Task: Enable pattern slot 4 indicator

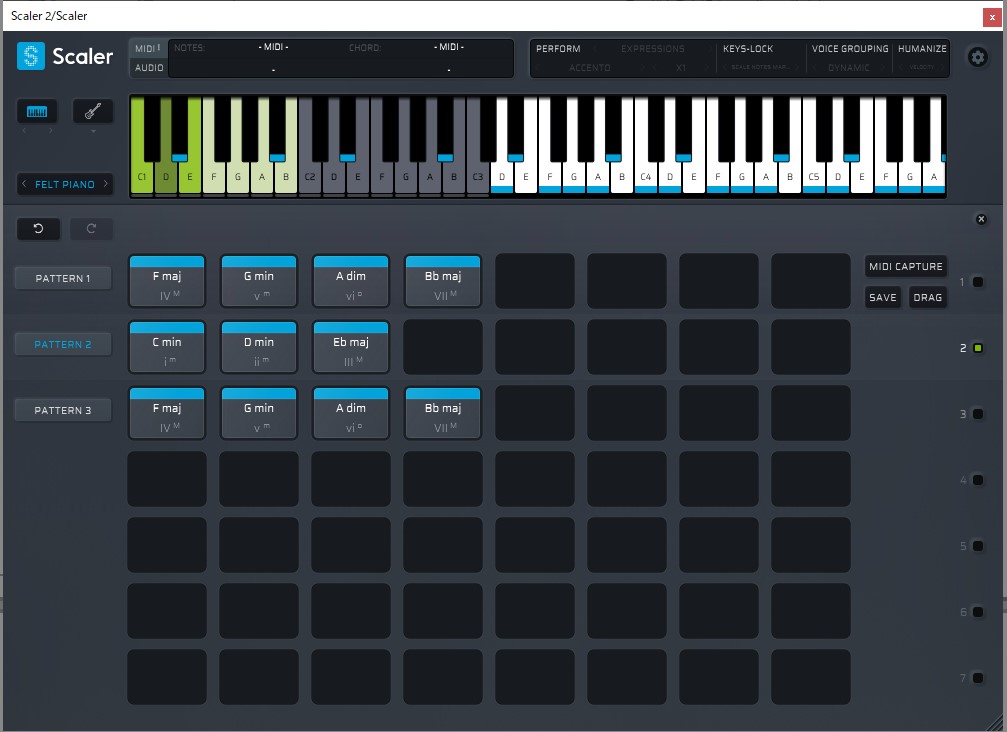Action: pyautogui.click(x=977, y=480)
